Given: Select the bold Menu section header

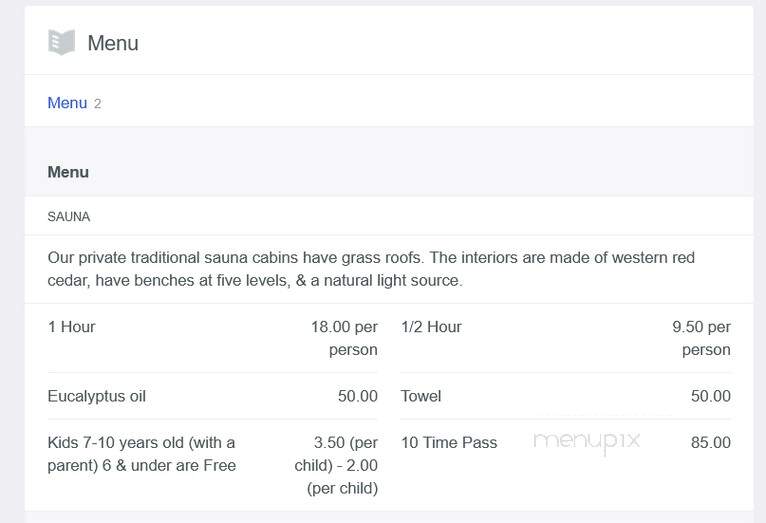Looking at the screenshot, I should [68, 172].
